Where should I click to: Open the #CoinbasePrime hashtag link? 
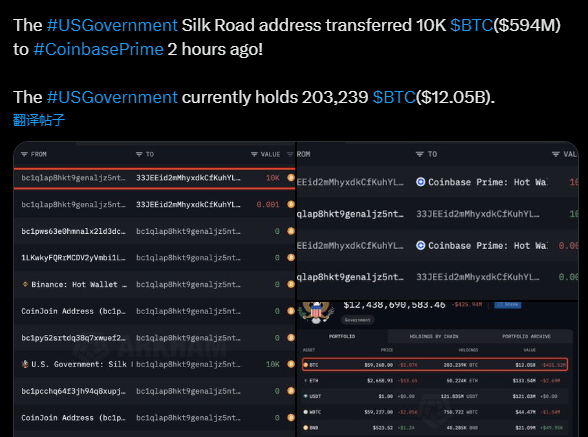(99, 49)
